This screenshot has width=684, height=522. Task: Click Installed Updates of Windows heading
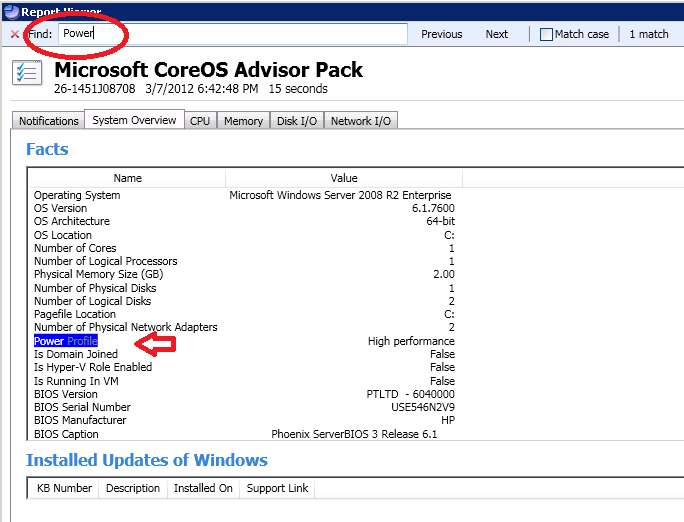(147, 460)
